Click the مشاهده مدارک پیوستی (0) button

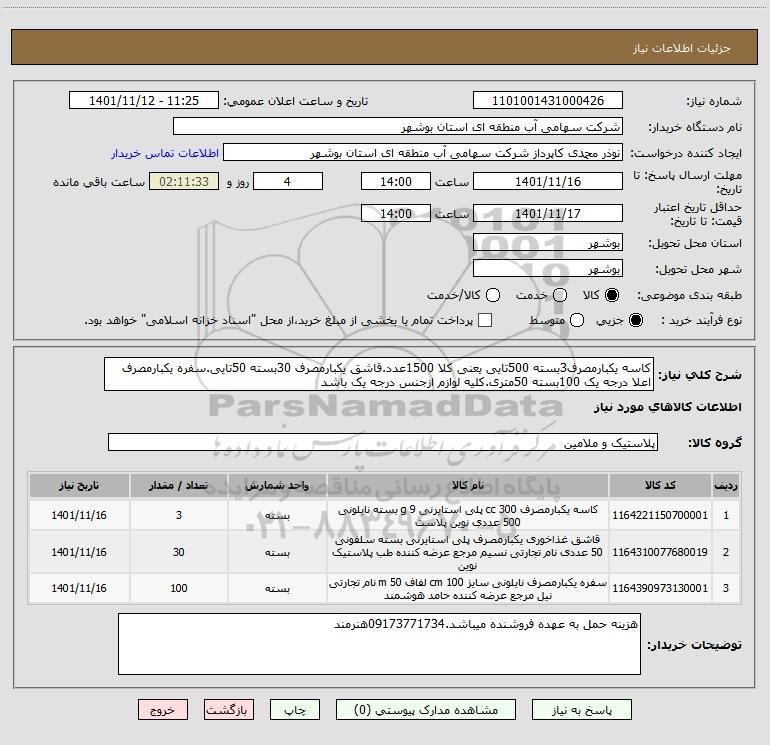(426, 710)
